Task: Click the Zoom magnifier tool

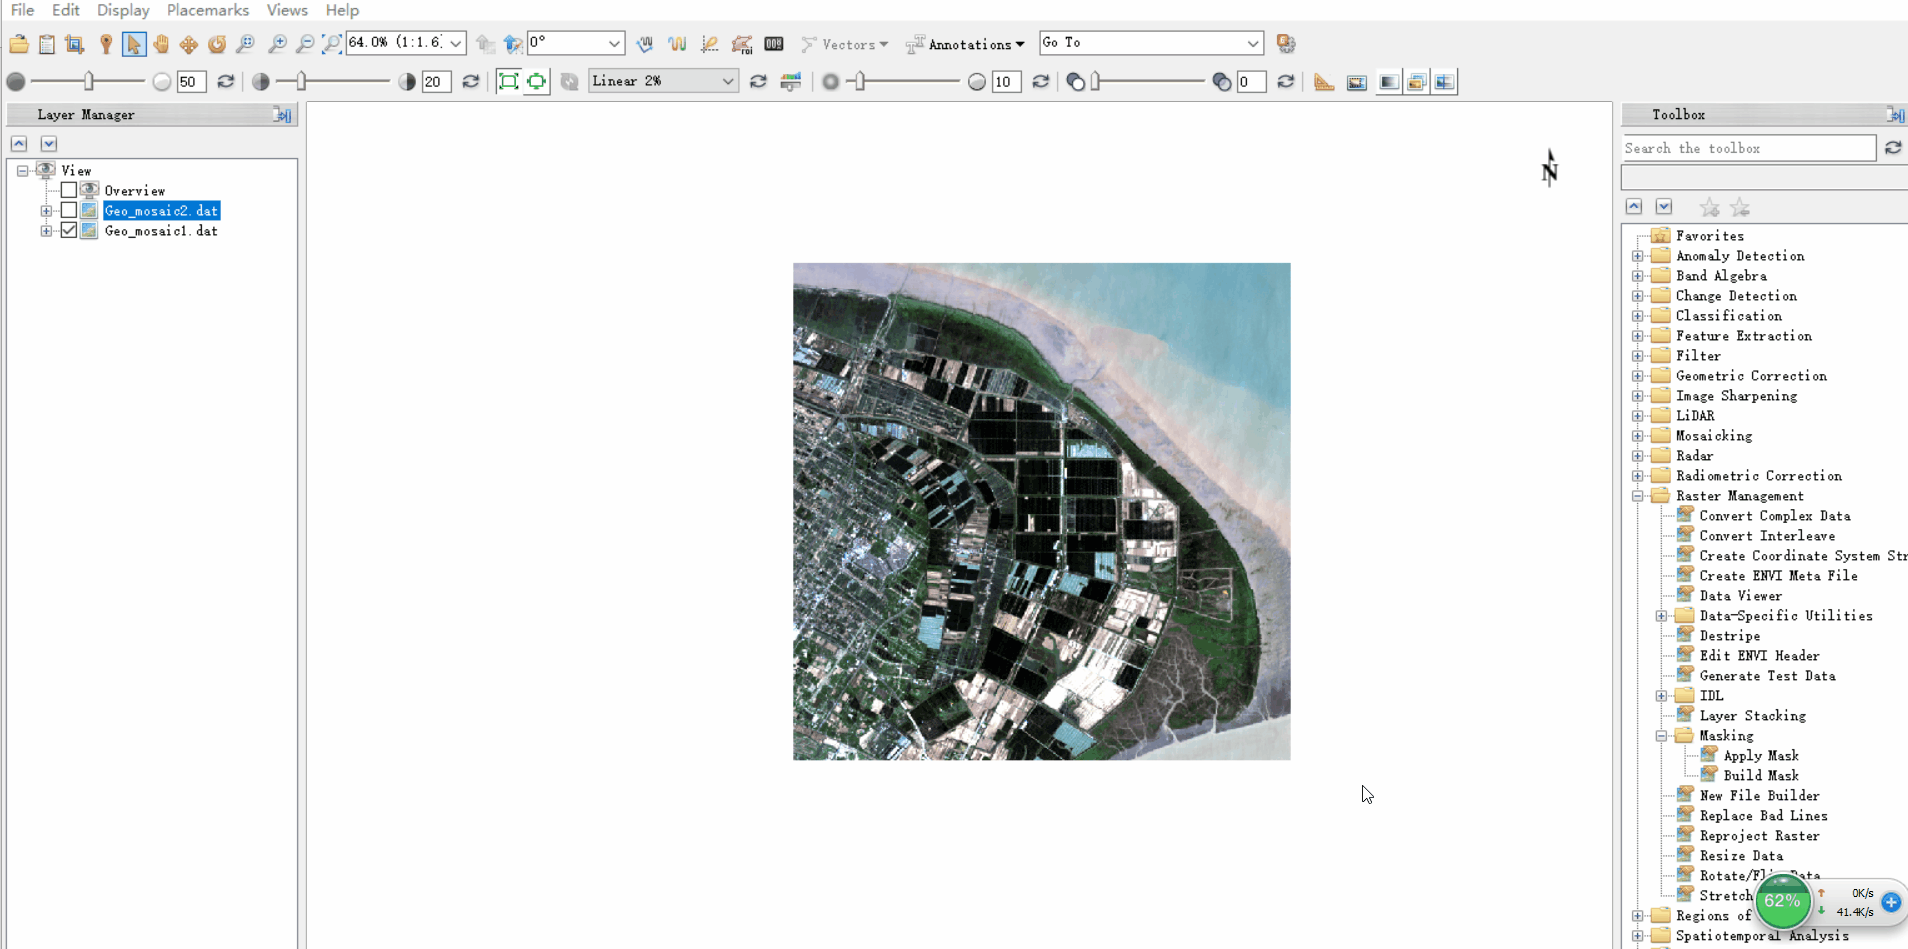Action: [x=245, y=44]
